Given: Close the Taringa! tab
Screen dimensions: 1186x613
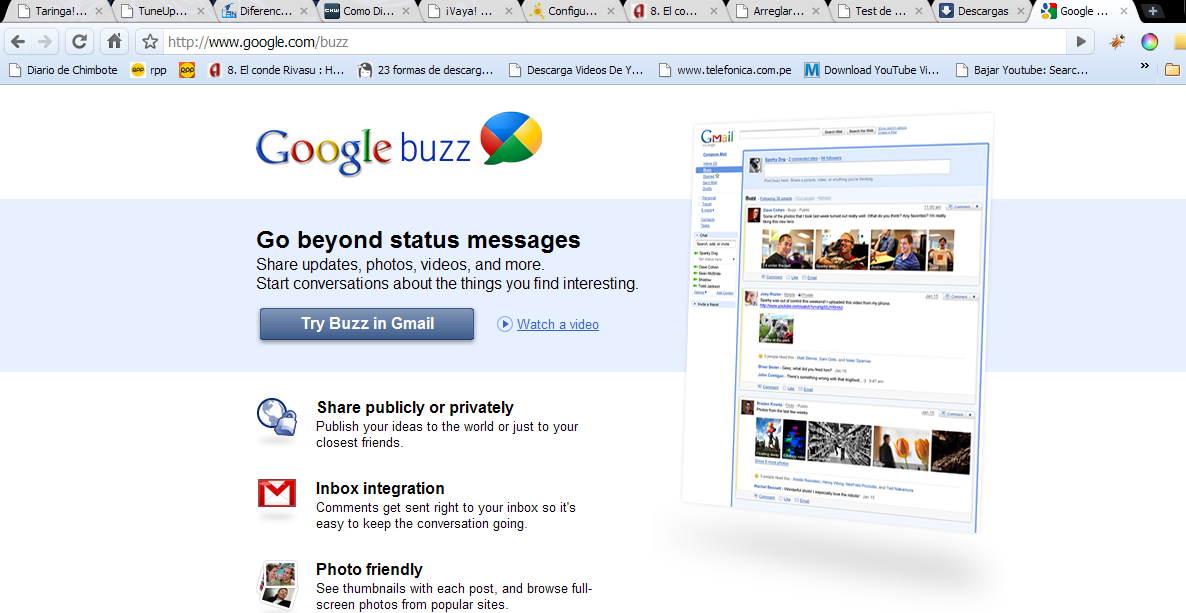Looking at the screenshot, I should coord(99,11).
